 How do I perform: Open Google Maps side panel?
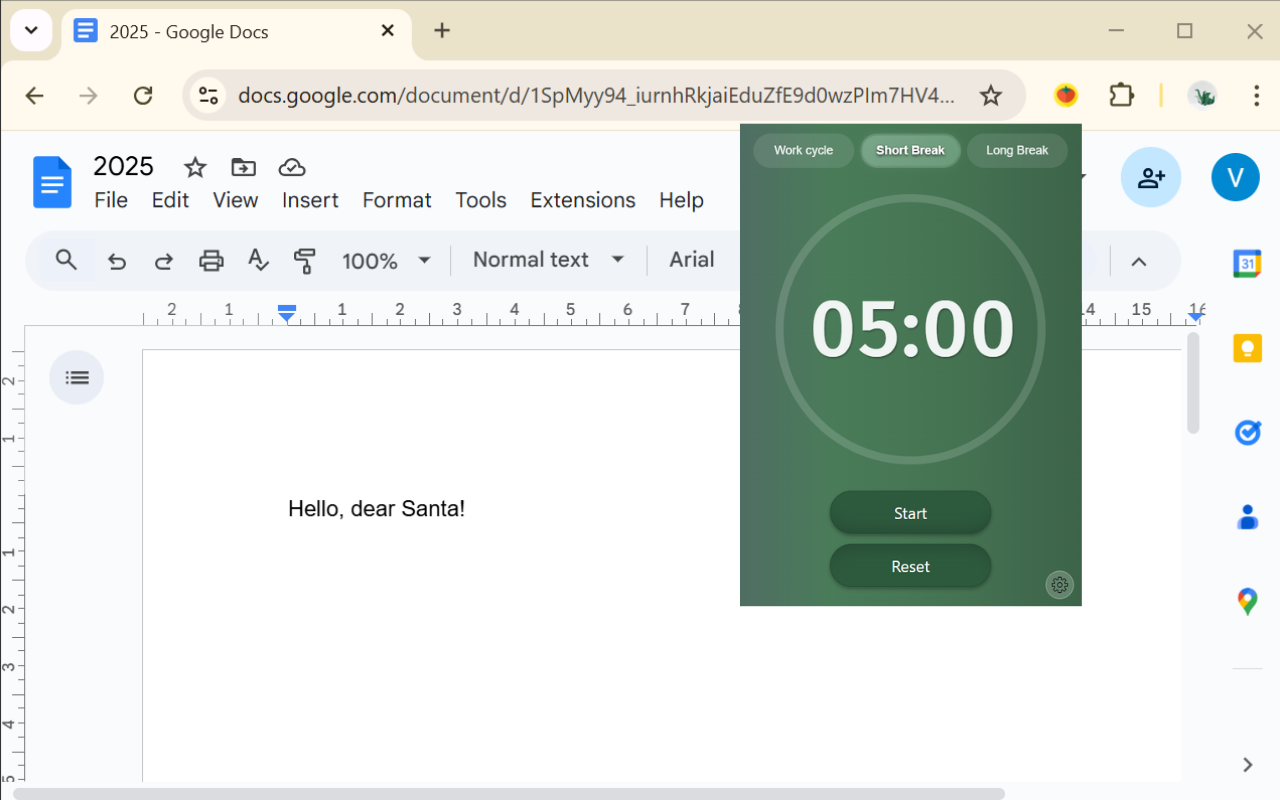tap(1247, 601)
